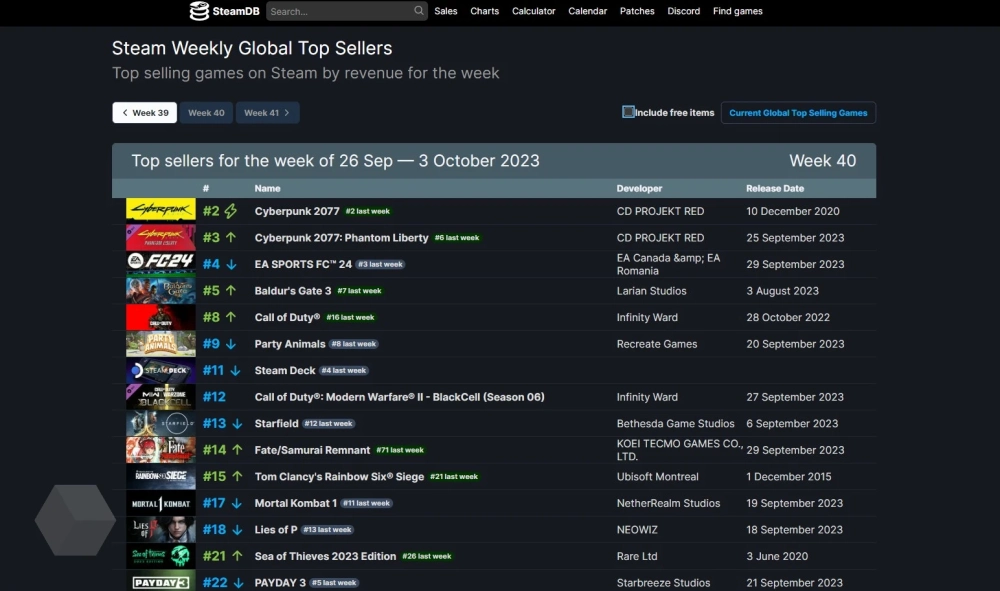Viewport: 1000px width, 591px height.
Task: Enable the Include free items checkbox
Action: pos(628,113)
